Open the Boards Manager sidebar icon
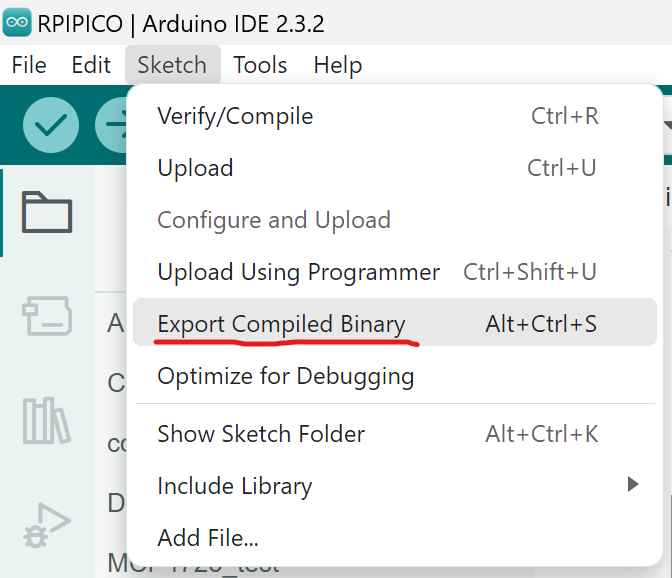This screenshot has width=672, height=578. click(x=47, y=316)
